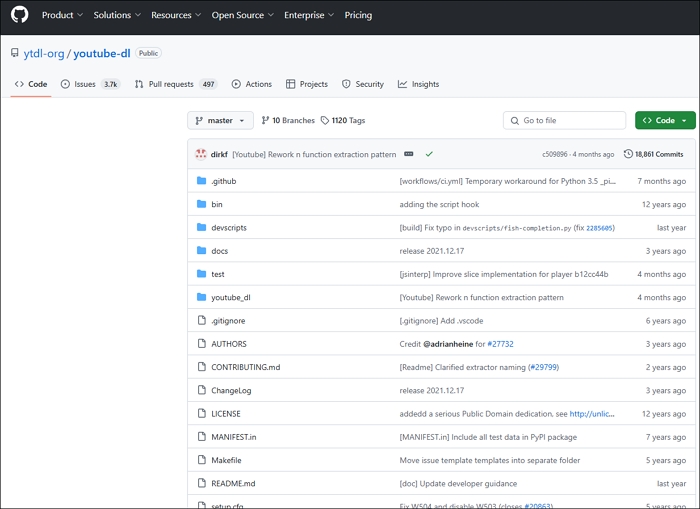The width and height of the screenshot is (700, 509).
Task: Click the Pricing link
Action: pyautogui.click(x=358, y=15)
